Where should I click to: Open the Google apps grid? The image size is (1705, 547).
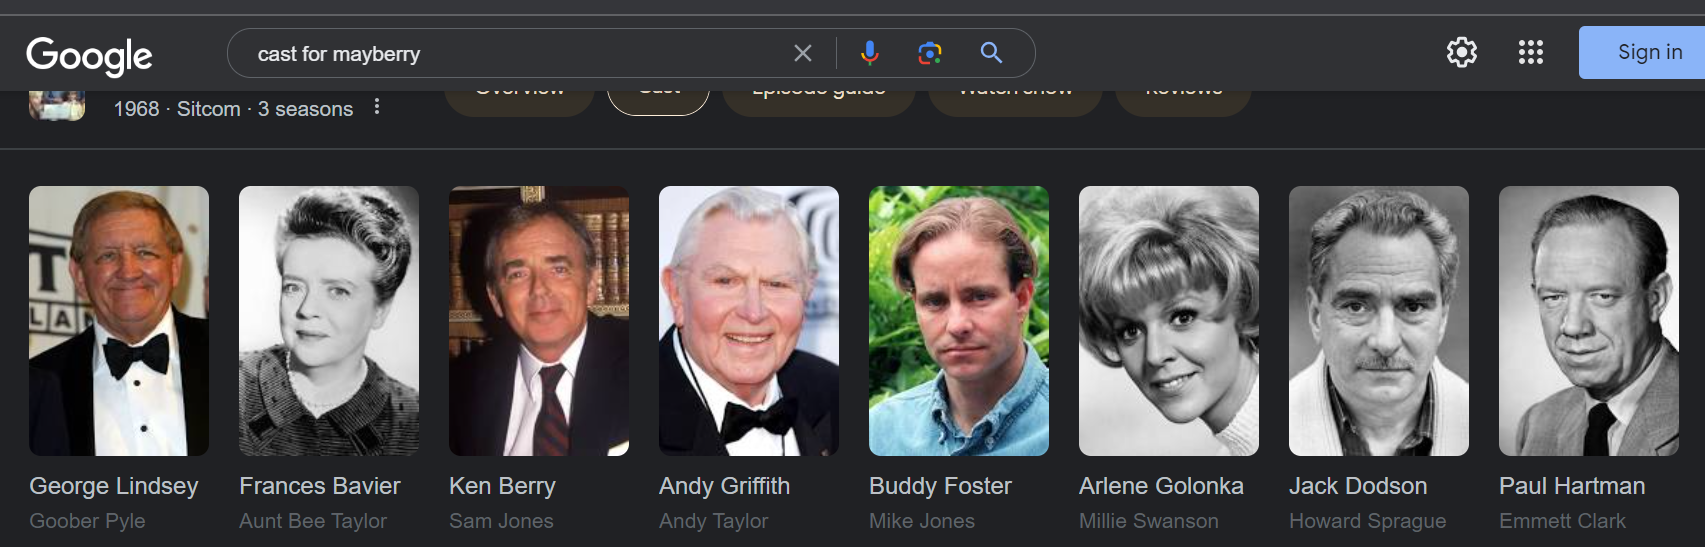click(1531, 52)
